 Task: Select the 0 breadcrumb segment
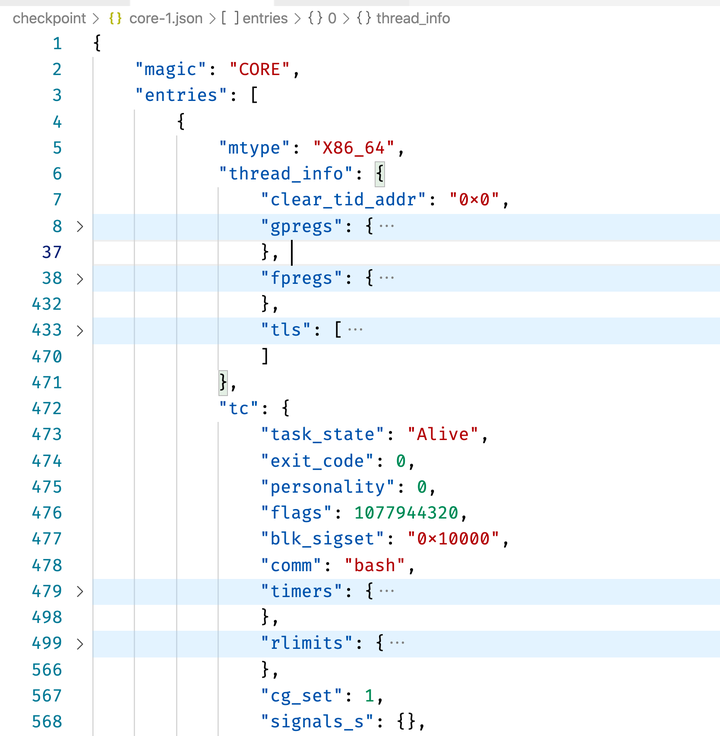(332, 18)
